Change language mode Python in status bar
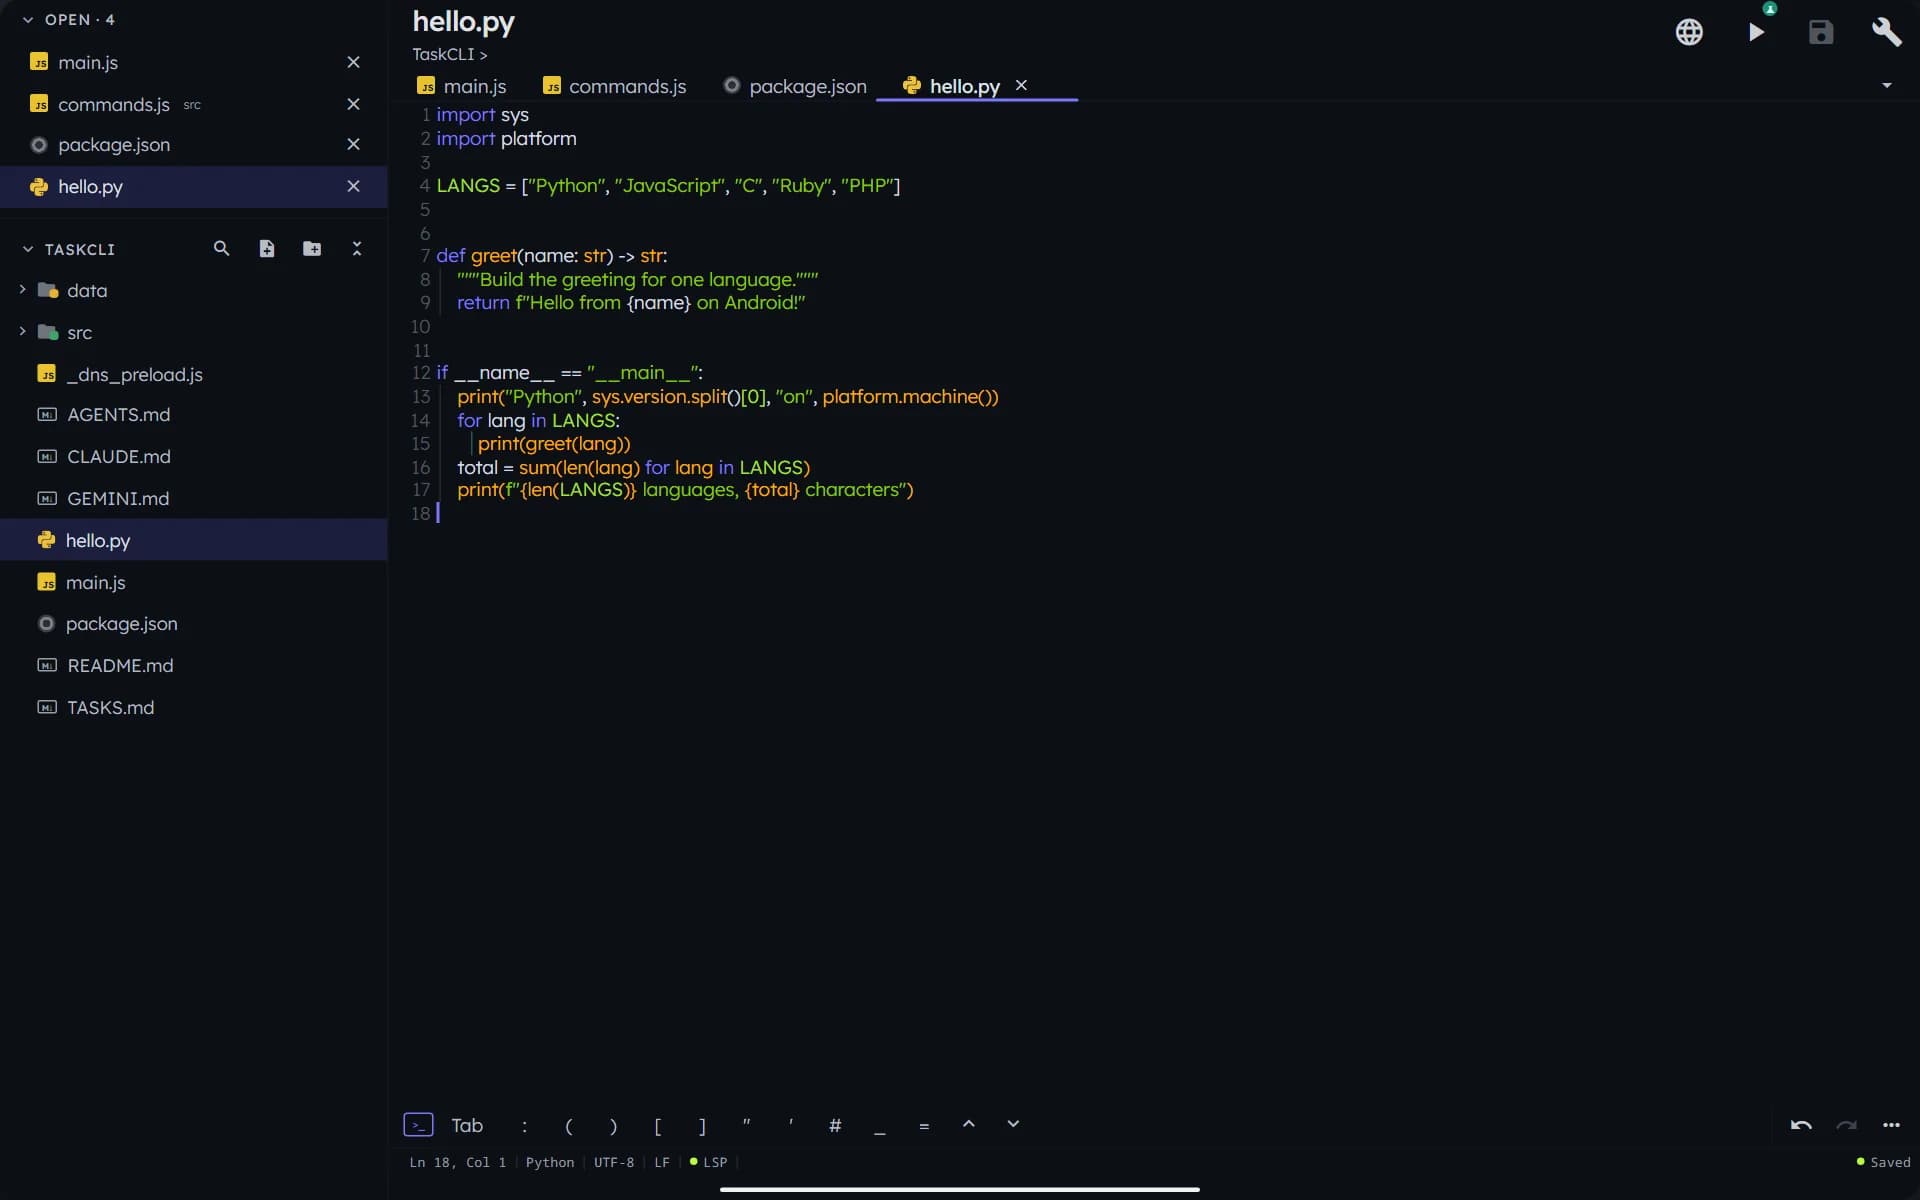 click(x=550, y=1162)
